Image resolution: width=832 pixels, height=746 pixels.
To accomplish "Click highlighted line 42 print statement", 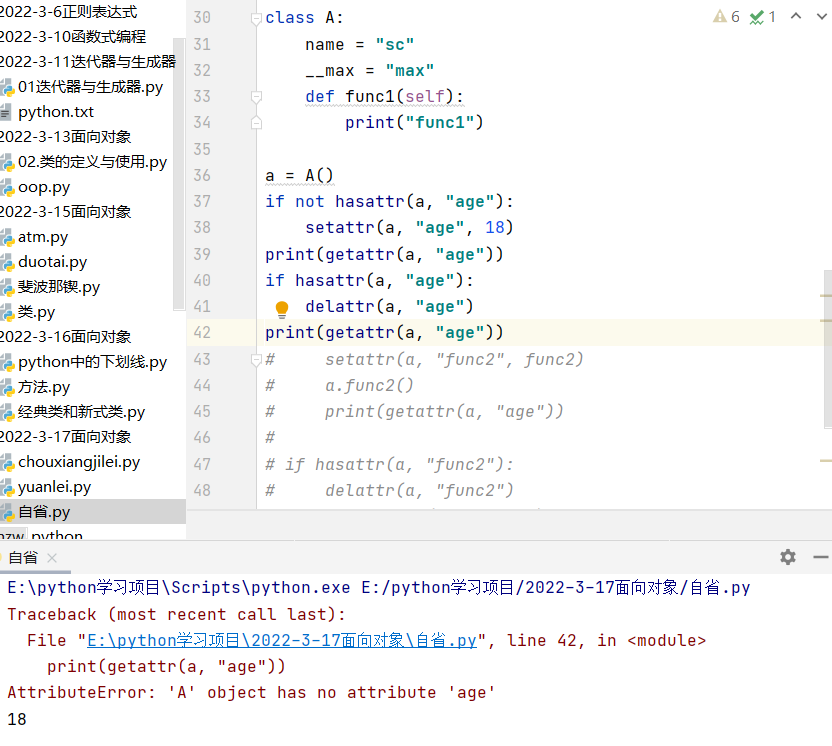I will tap(384, 333).
